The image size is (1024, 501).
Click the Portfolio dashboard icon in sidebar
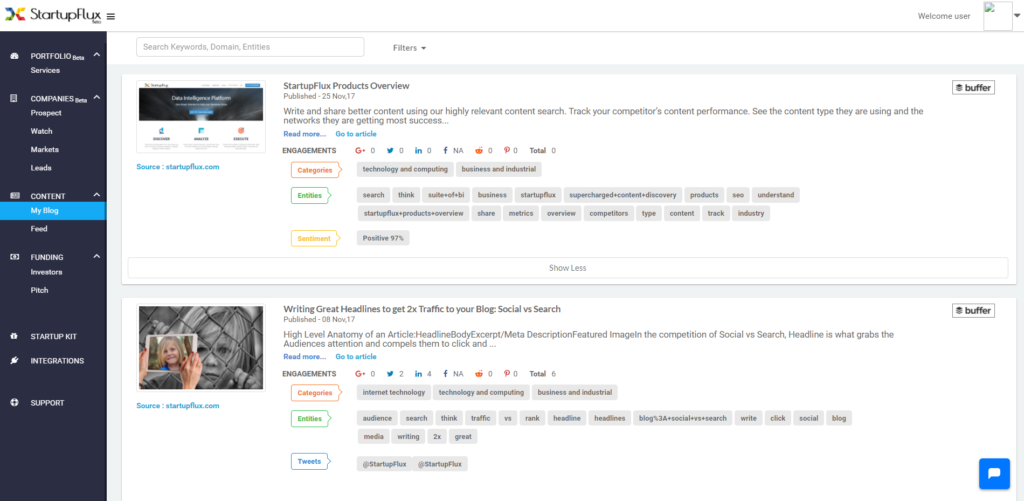[14, 56]
